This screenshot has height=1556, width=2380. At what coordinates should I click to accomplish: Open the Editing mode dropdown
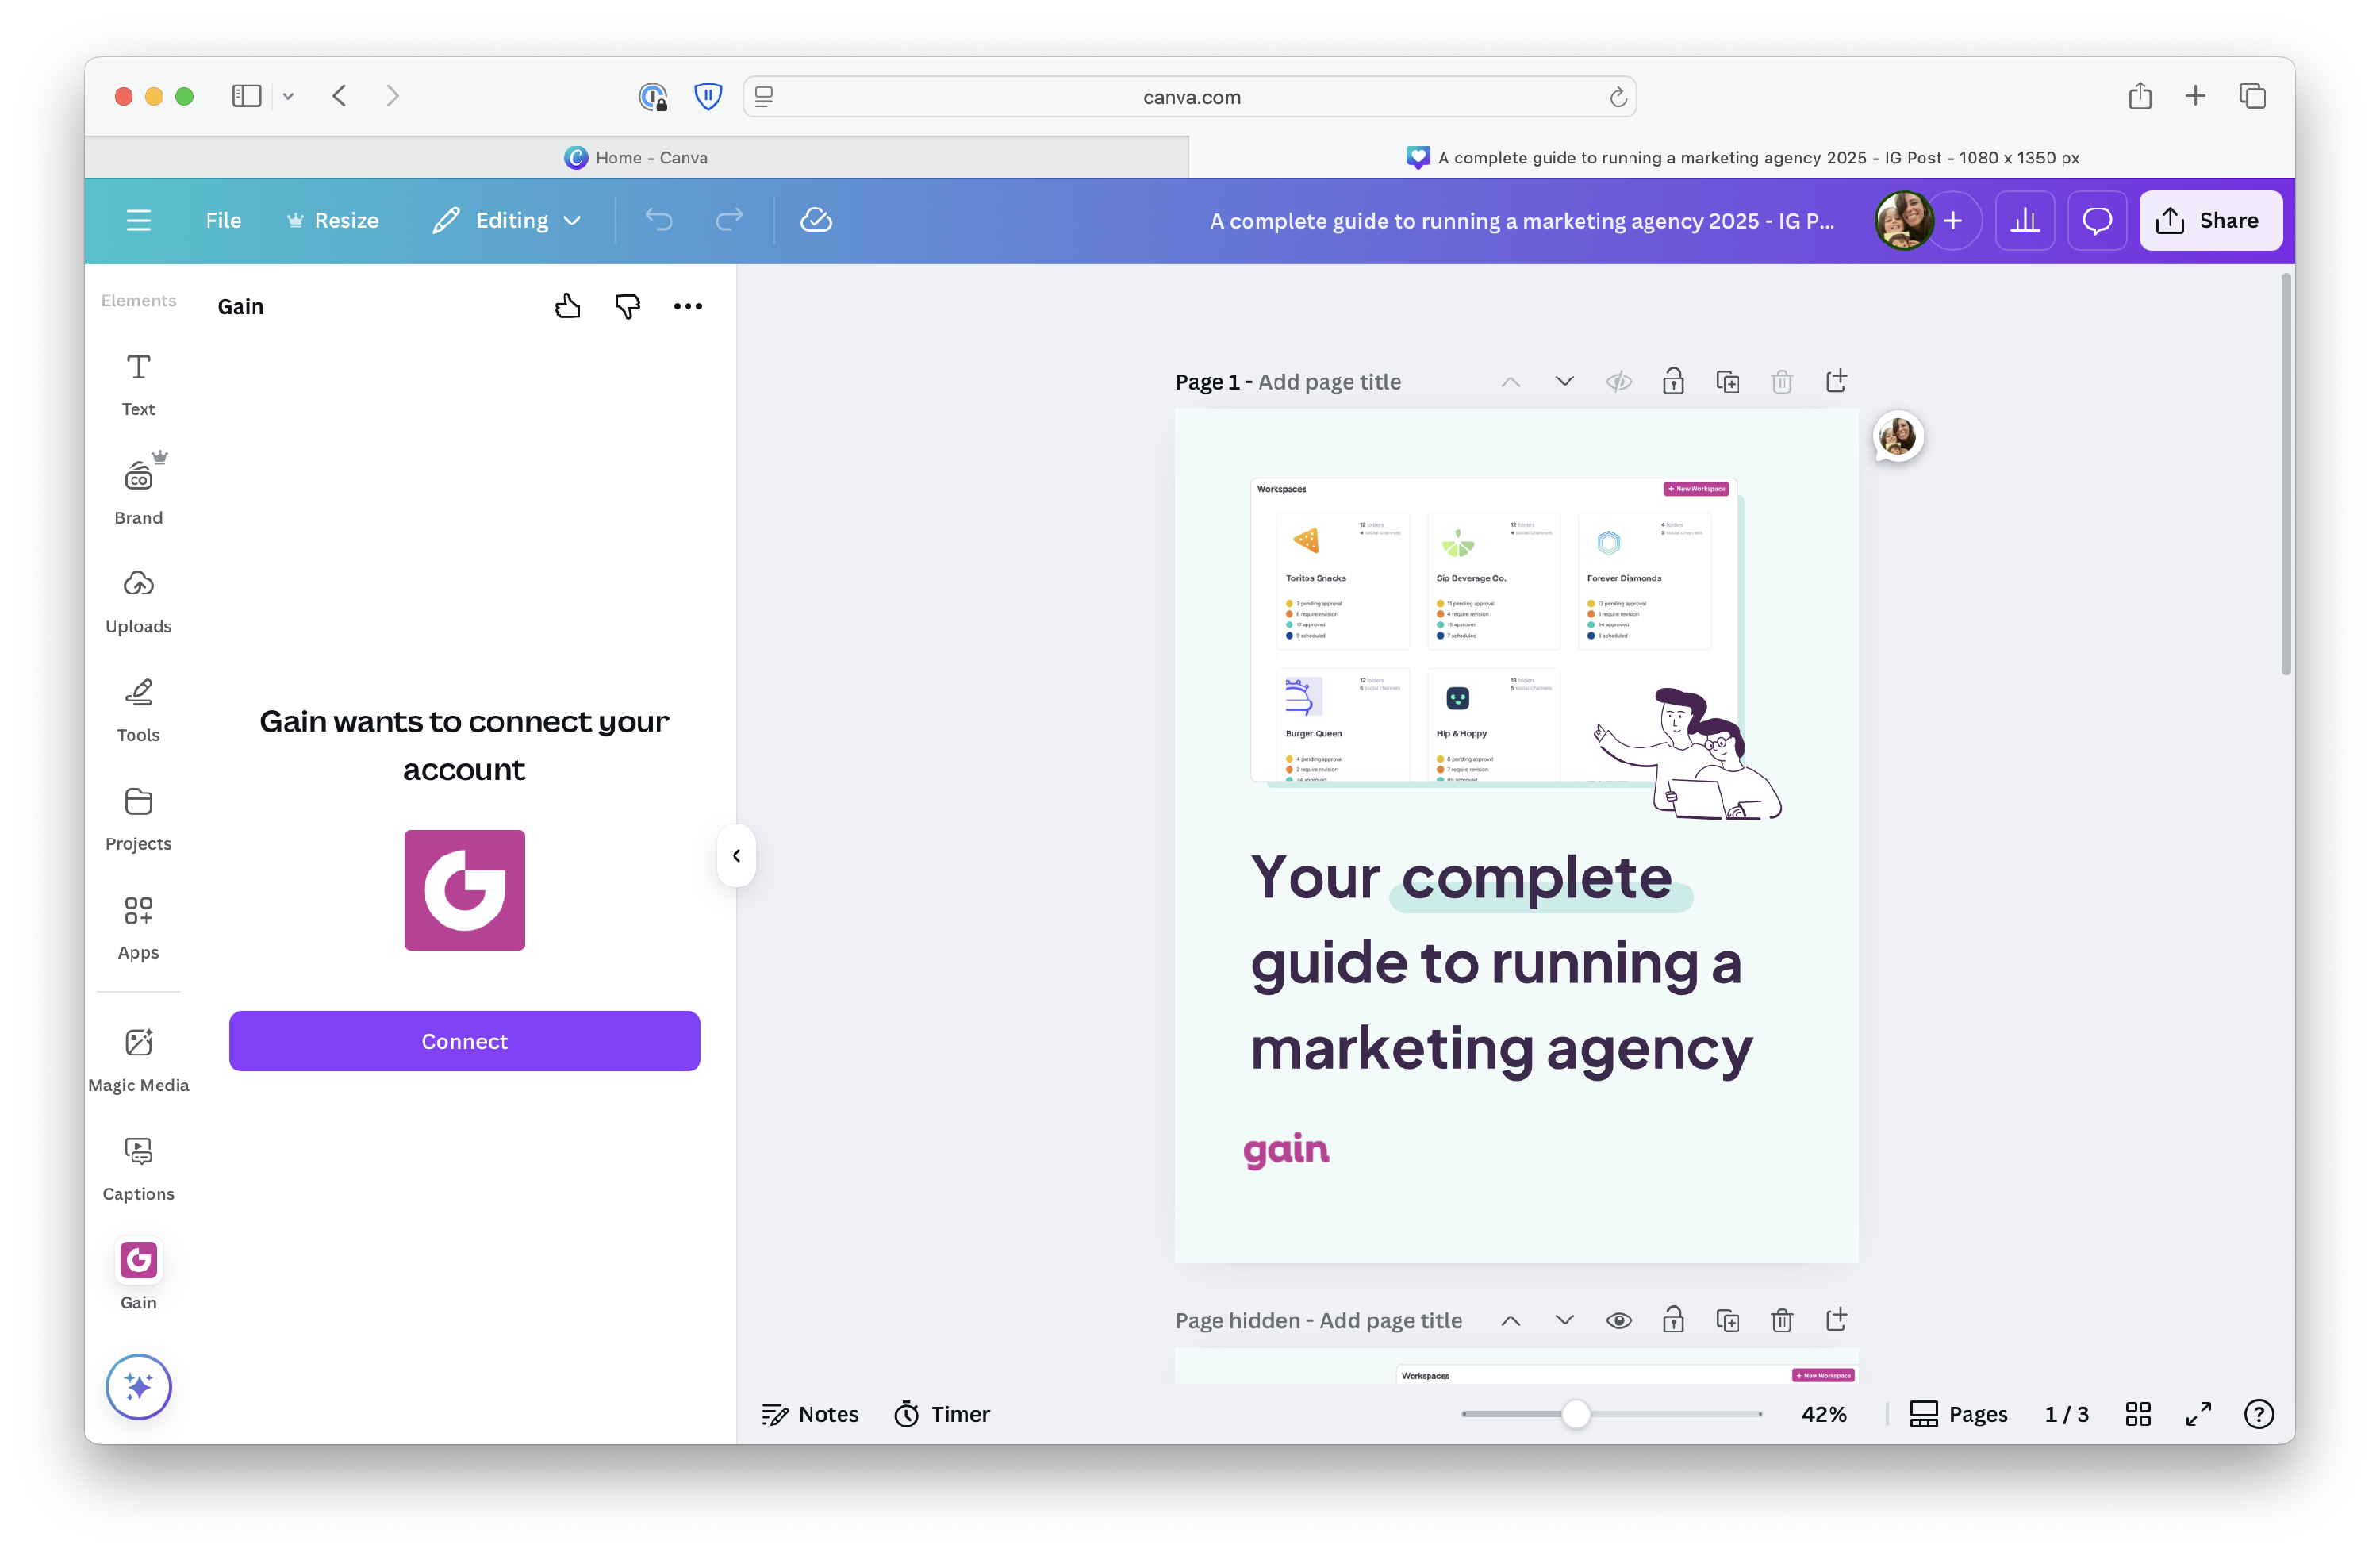[x=507, y=220]
